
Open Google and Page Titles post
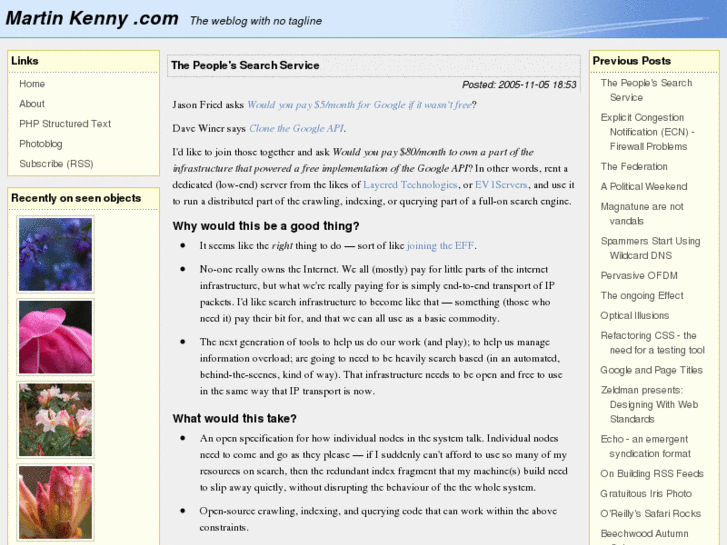point(651,370)
